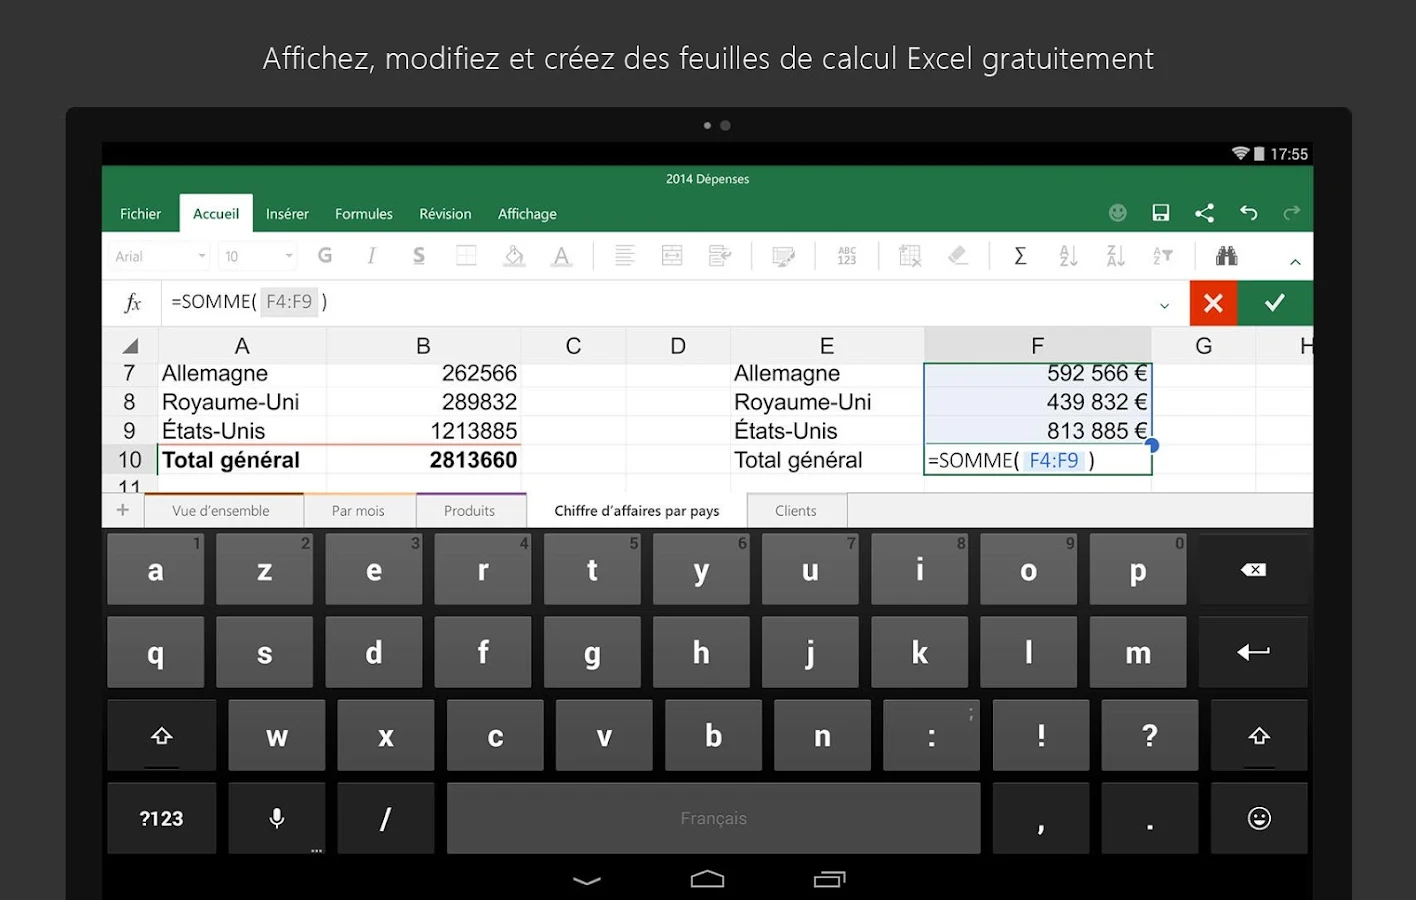Click the redo arrow icon
Screen dimensions: 1416x900
1292,213
